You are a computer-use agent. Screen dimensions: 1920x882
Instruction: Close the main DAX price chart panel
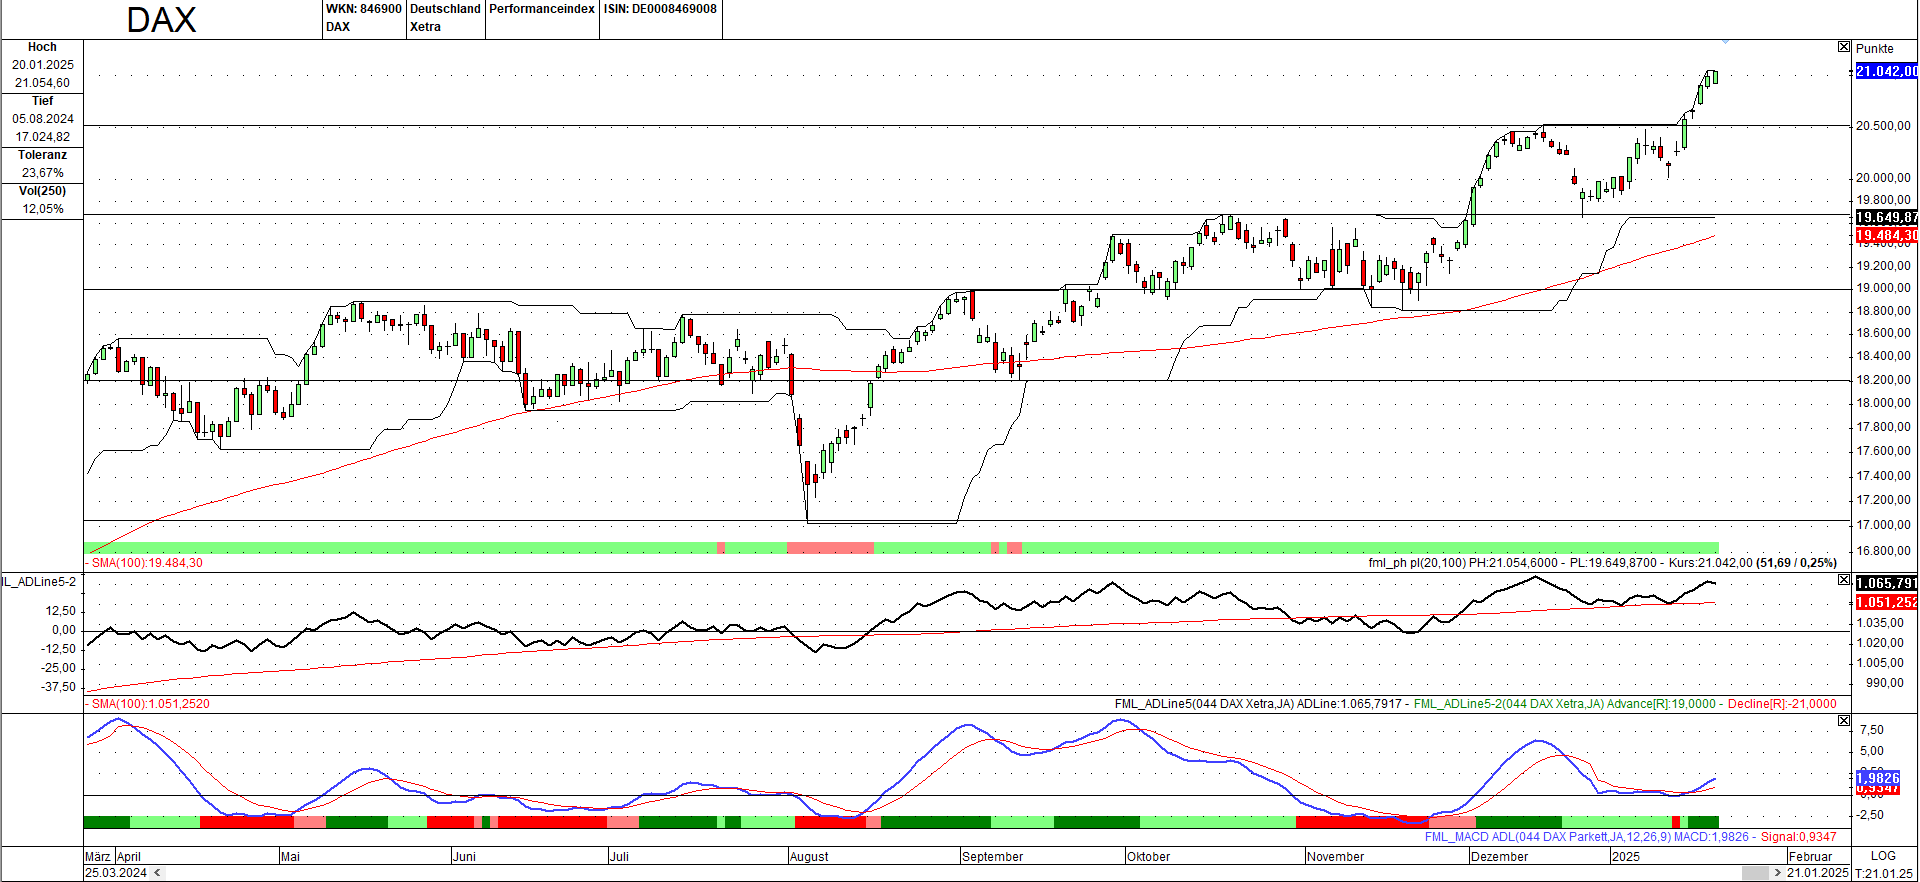[x=1843, y=47]
